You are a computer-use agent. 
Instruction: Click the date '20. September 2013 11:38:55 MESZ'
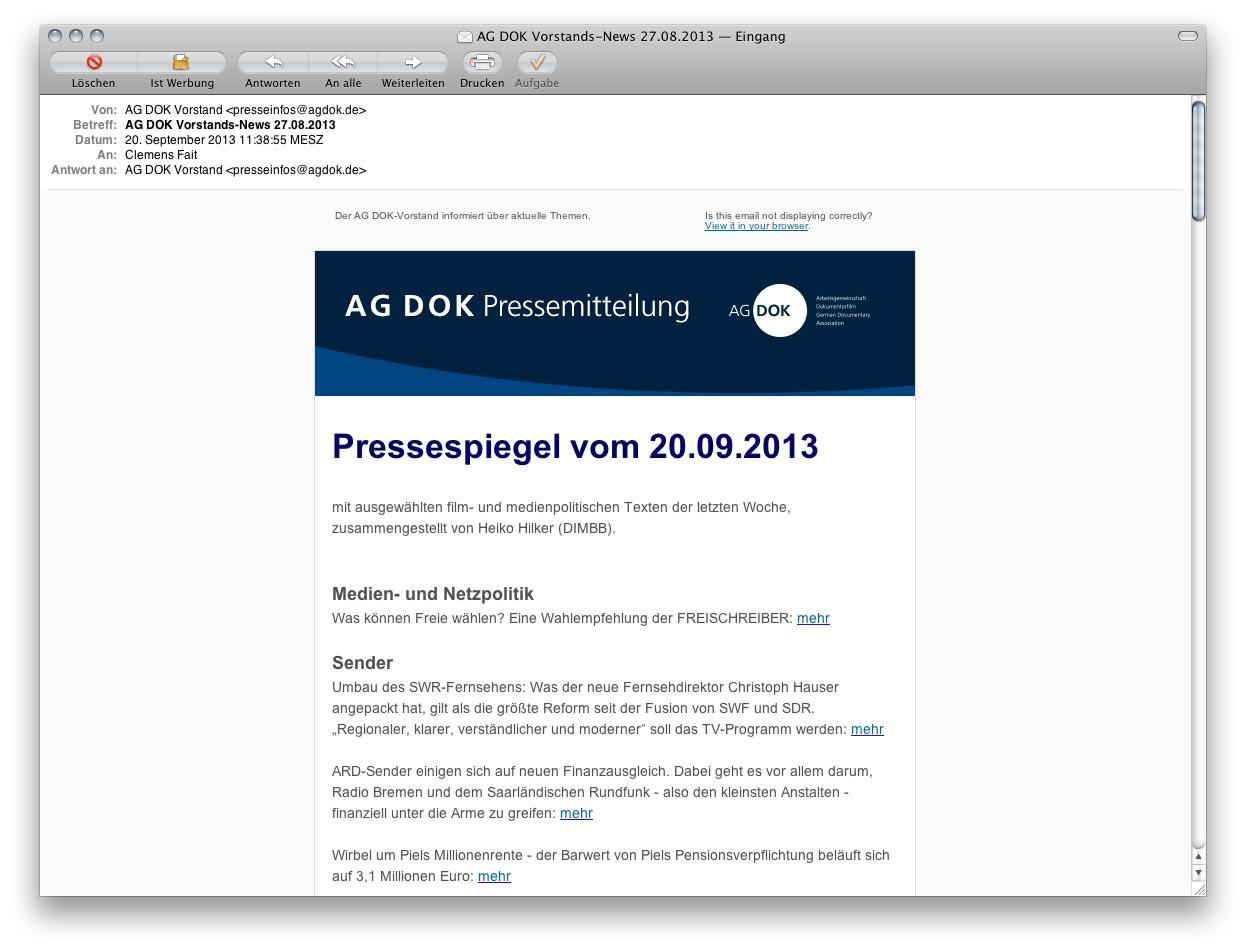224,140
